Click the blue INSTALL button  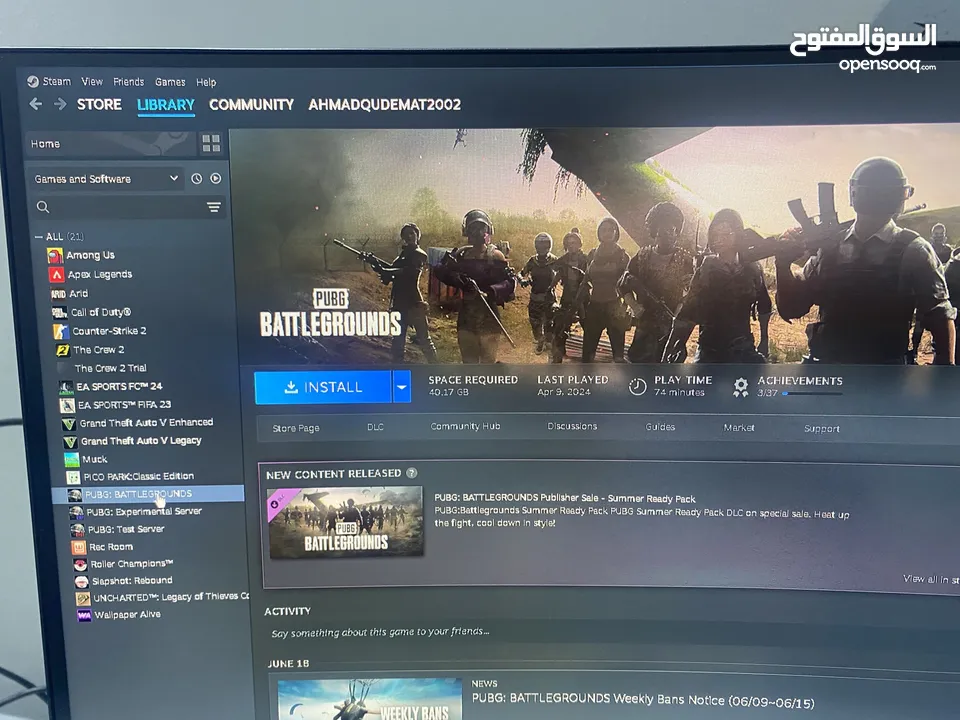tap(323, 387)
